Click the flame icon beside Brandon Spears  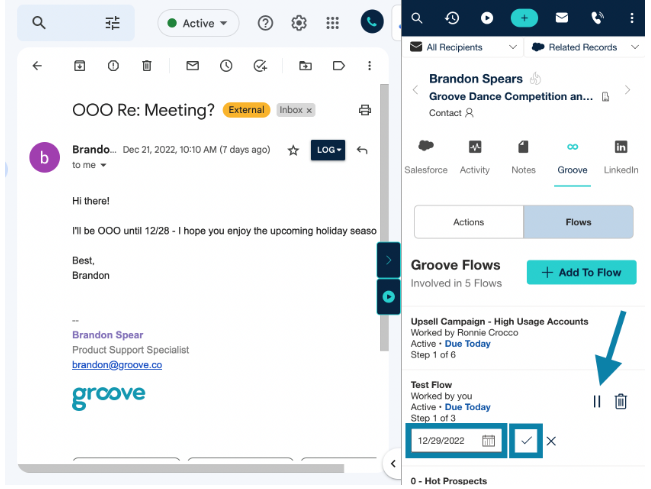pyautogui.click(x=536, y=78)
